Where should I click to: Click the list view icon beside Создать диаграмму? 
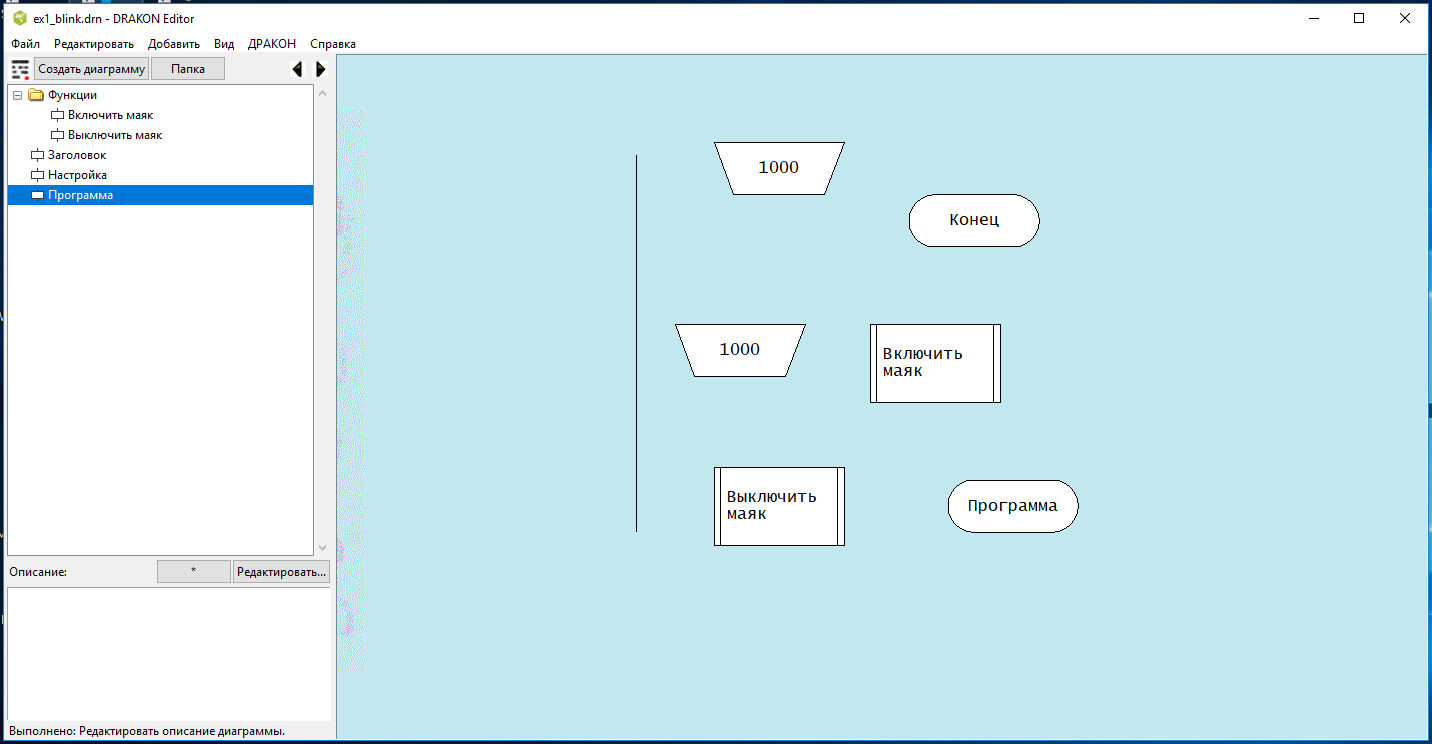(x=20, y=69)
